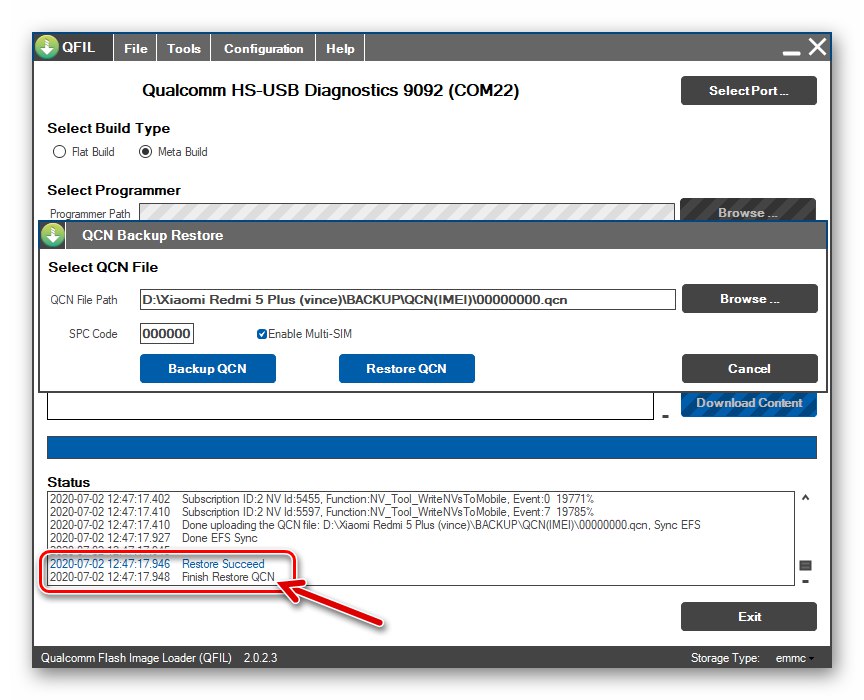Open the Help menu
Screen dimensions: 864x700
tap(340, 49)
